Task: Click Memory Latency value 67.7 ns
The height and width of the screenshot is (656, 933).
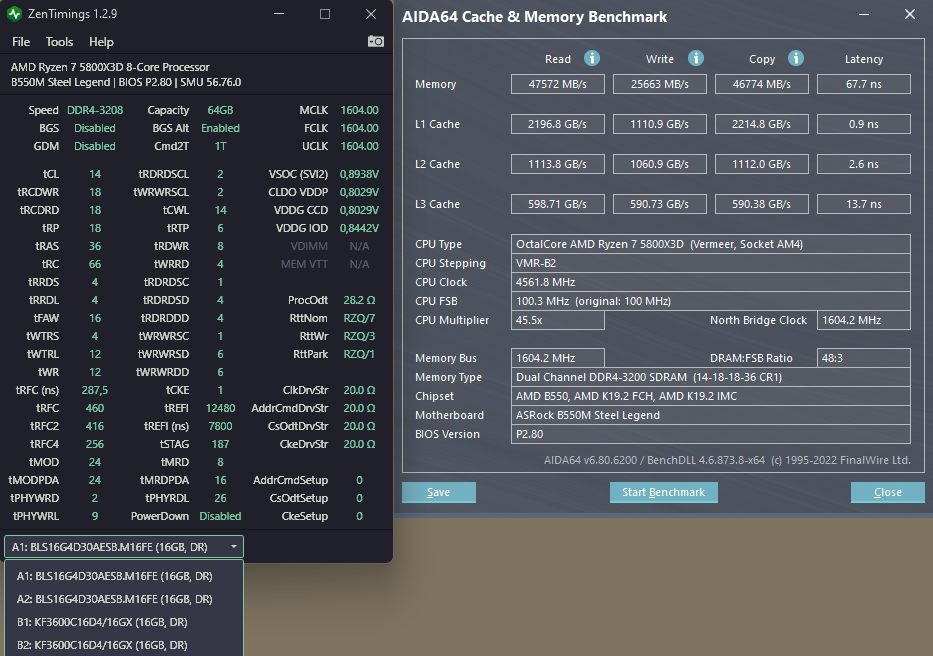Action: [x=863, y=84]
